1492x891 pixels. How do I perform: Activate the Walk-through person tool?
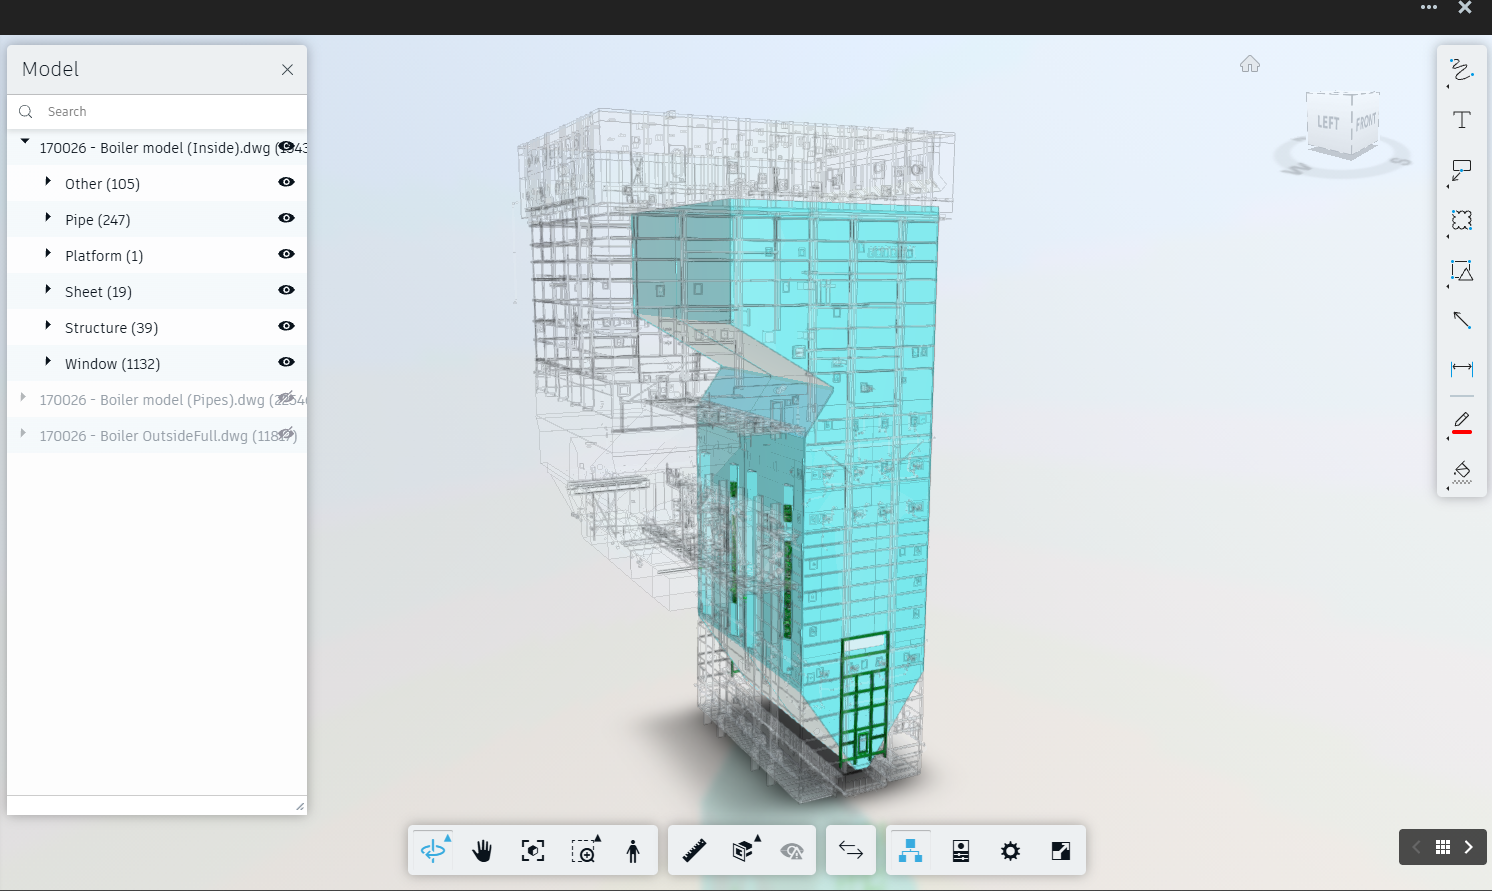[x=635, y=850]
